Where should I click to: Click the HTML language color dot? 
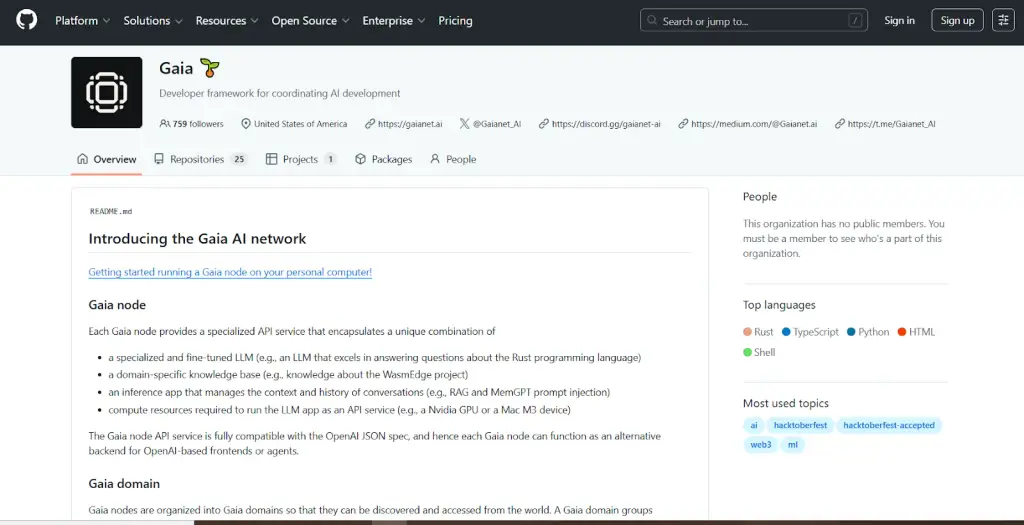(902, 332)
